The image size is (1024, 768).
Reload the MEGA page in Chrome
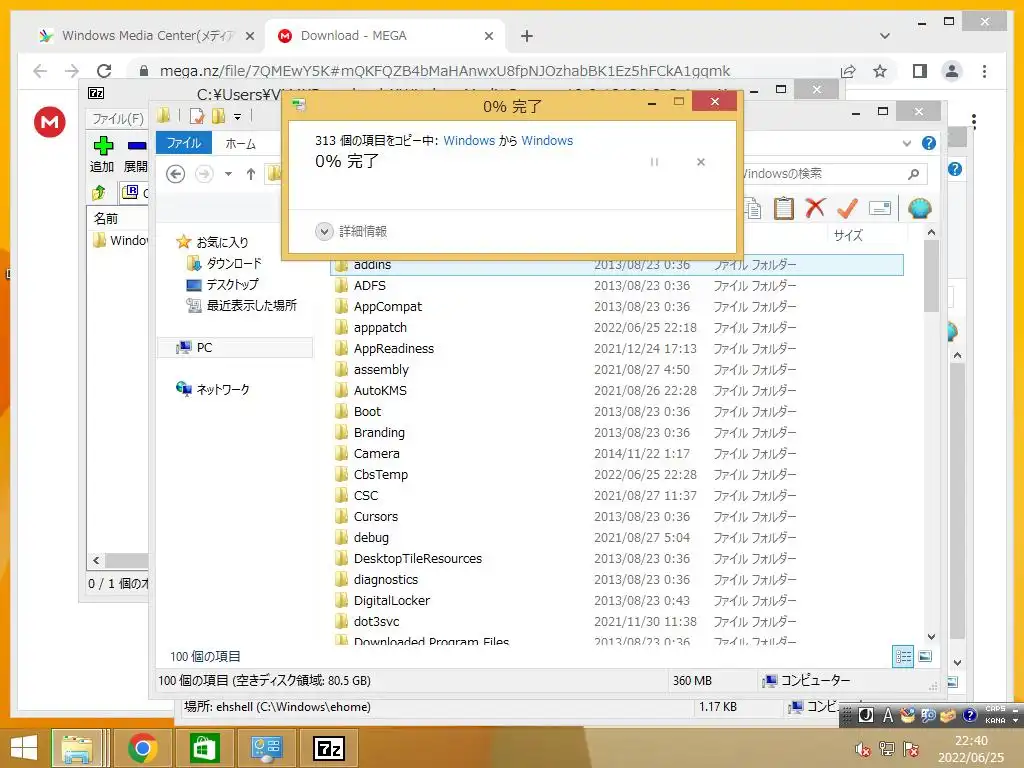pos(104,71)
